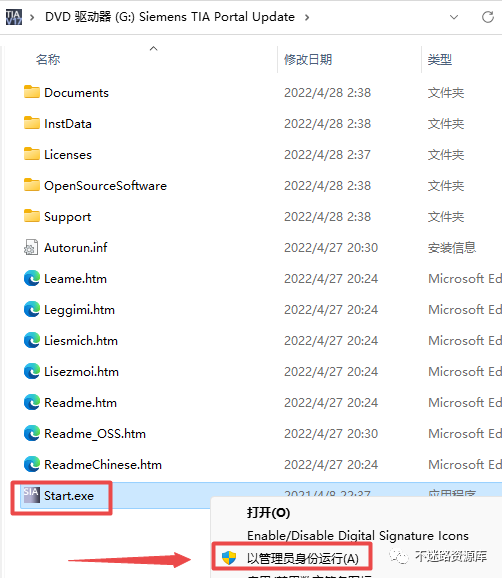Sort by the 名称 column header
Image resolution: width=502 pixels, height=578 pixels.
(48, 59)
